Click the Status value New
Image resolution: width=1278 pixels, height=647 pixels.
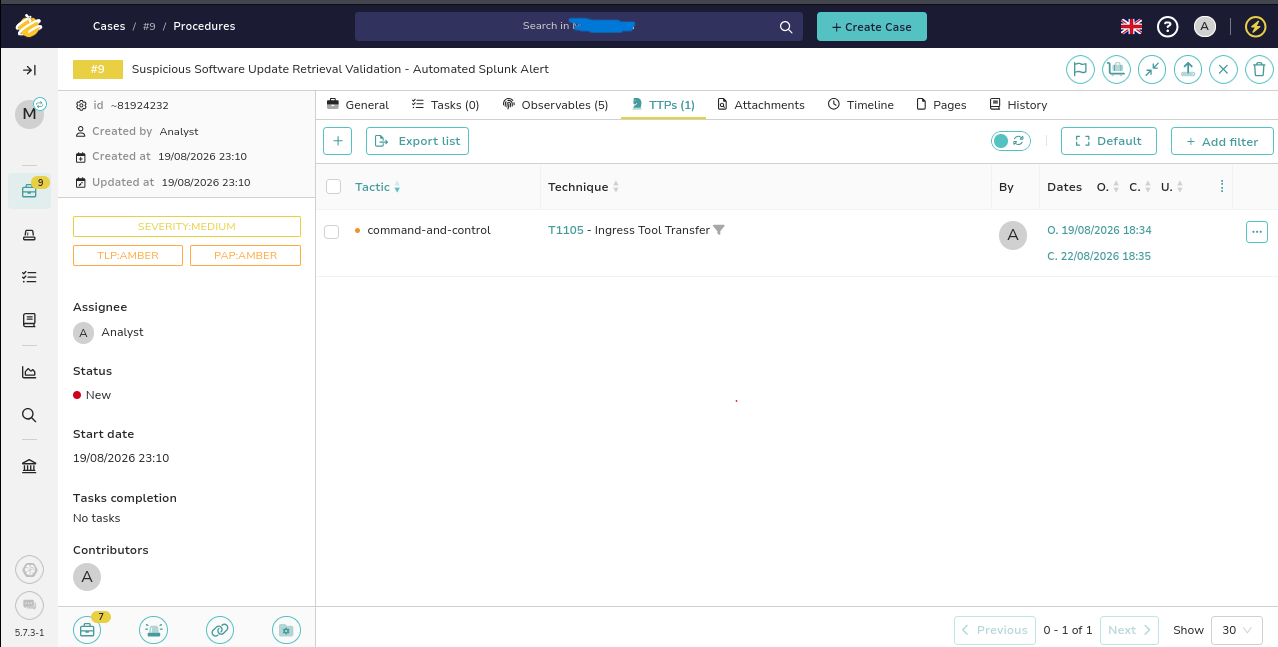98,395
